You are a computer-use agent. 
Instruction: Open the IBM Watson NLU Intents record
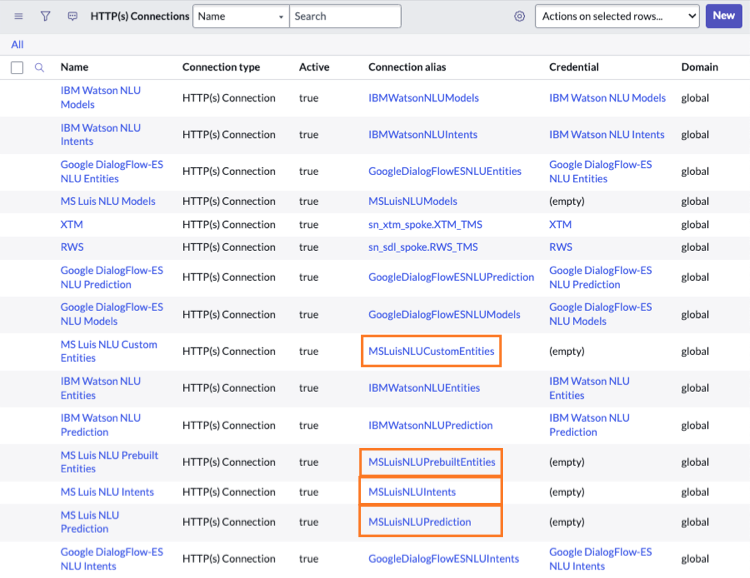[100, 134]
